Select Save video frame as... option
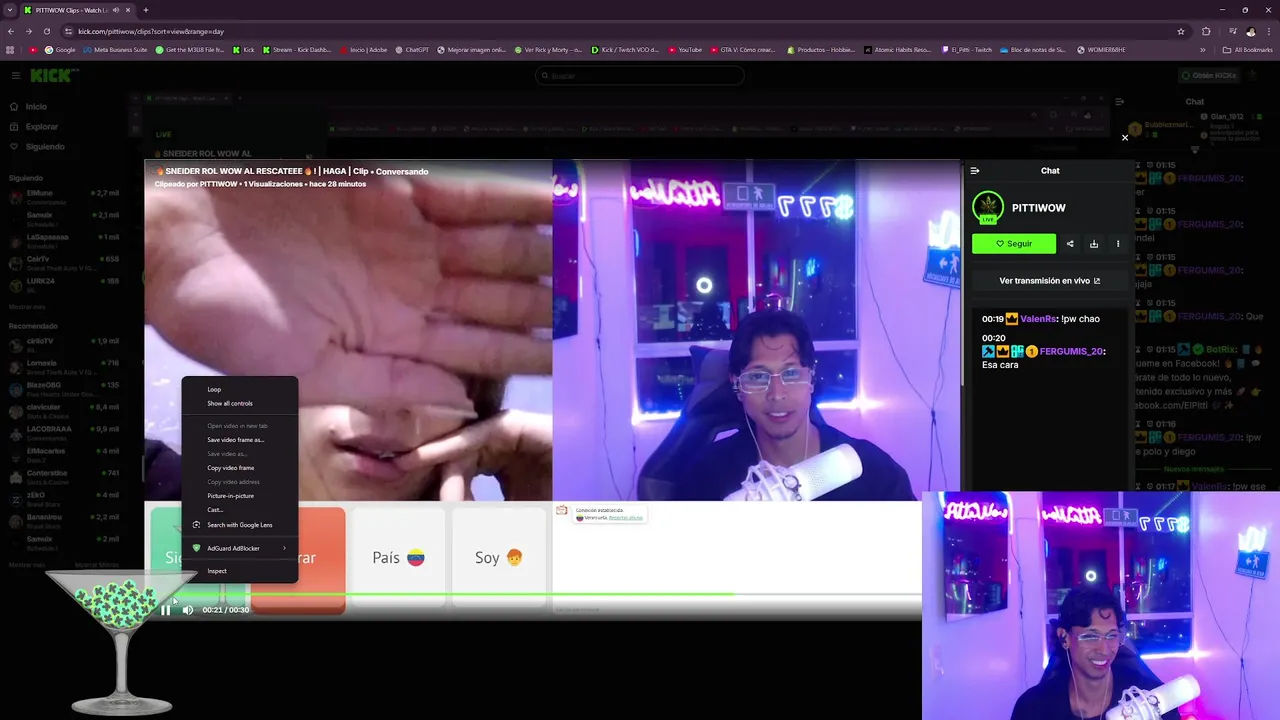The height and width of the screenshot is (720, 1280). coord(240,440)
